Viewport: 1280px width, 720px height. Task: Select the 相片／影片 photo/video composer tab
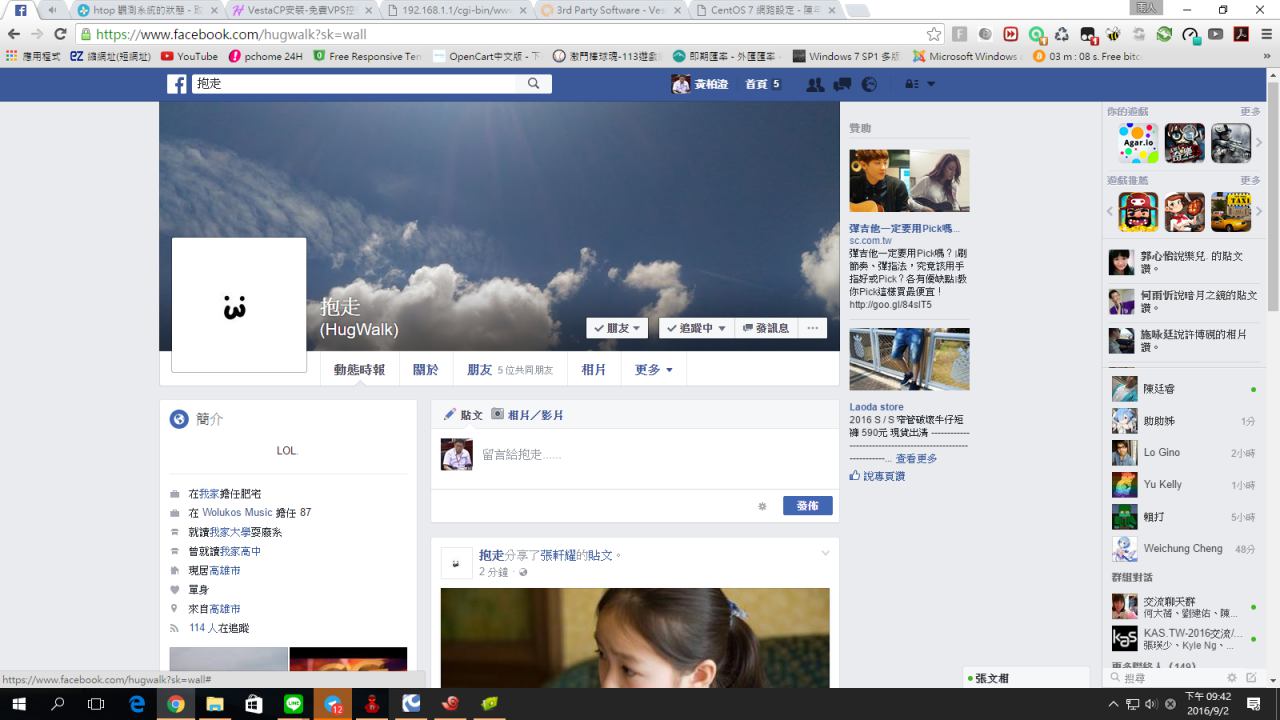(x=528, y=415)
